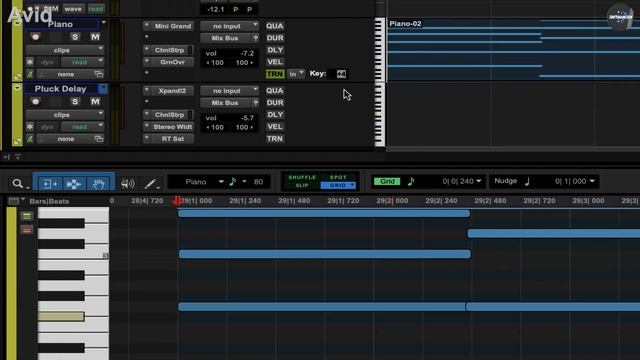Select the Zoomer magnifier tool
The height and width of the screenshot is (360, 640).
tap(17, 184)
